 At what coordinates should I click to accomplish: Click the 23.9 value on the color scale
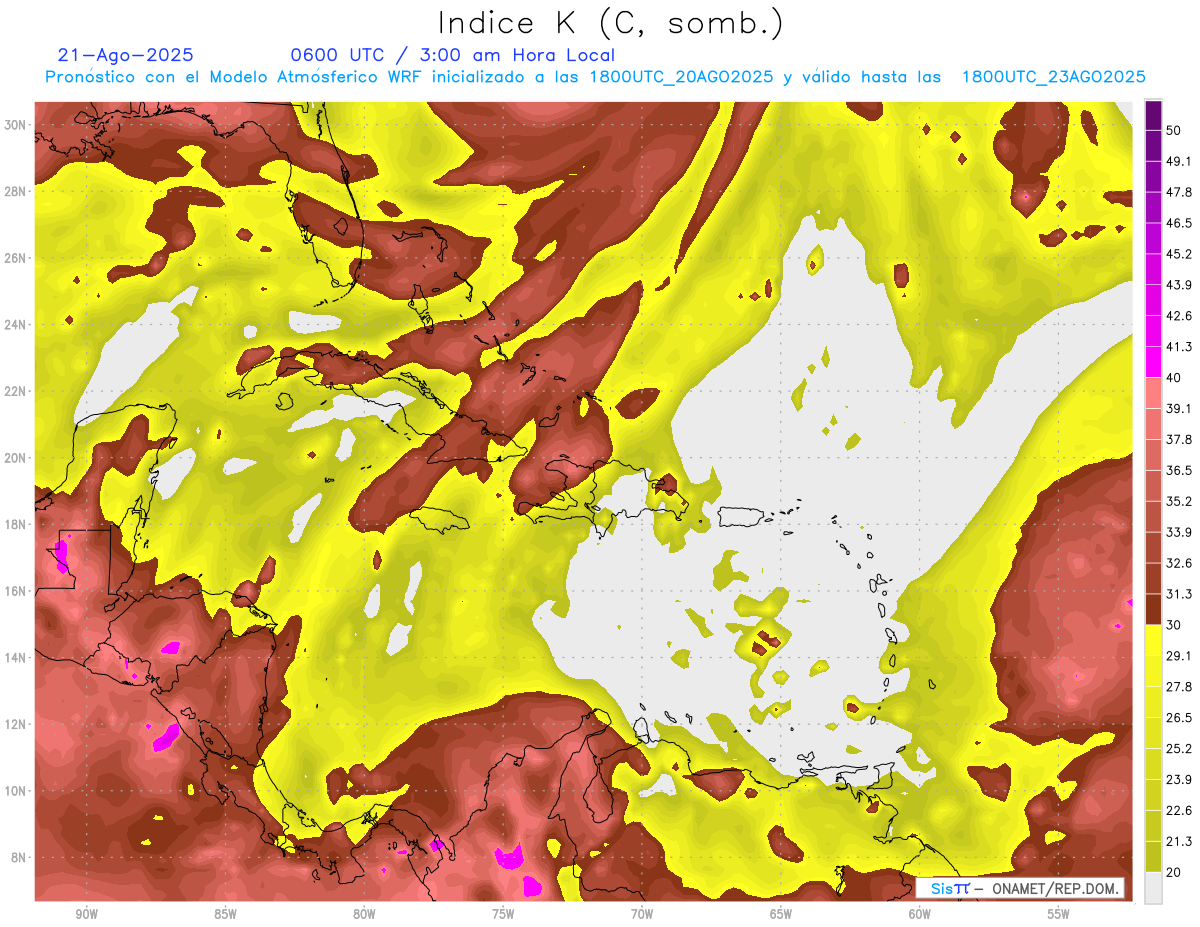click(x=1178, y=779)
